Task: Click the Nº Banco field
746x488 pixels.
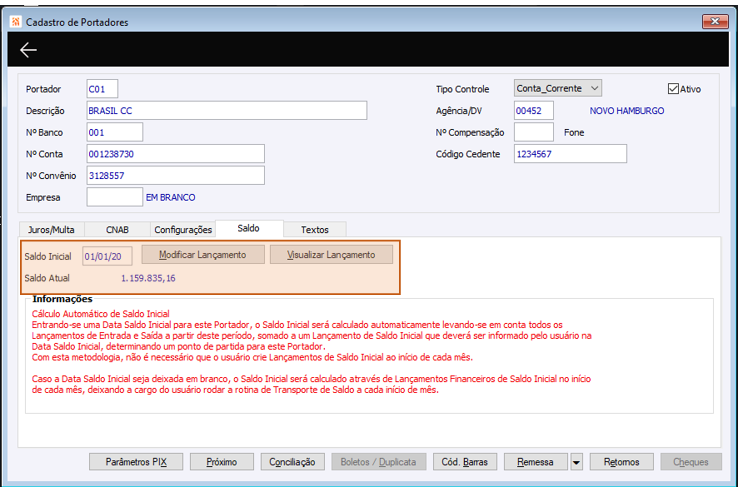Action: [115, 132]
